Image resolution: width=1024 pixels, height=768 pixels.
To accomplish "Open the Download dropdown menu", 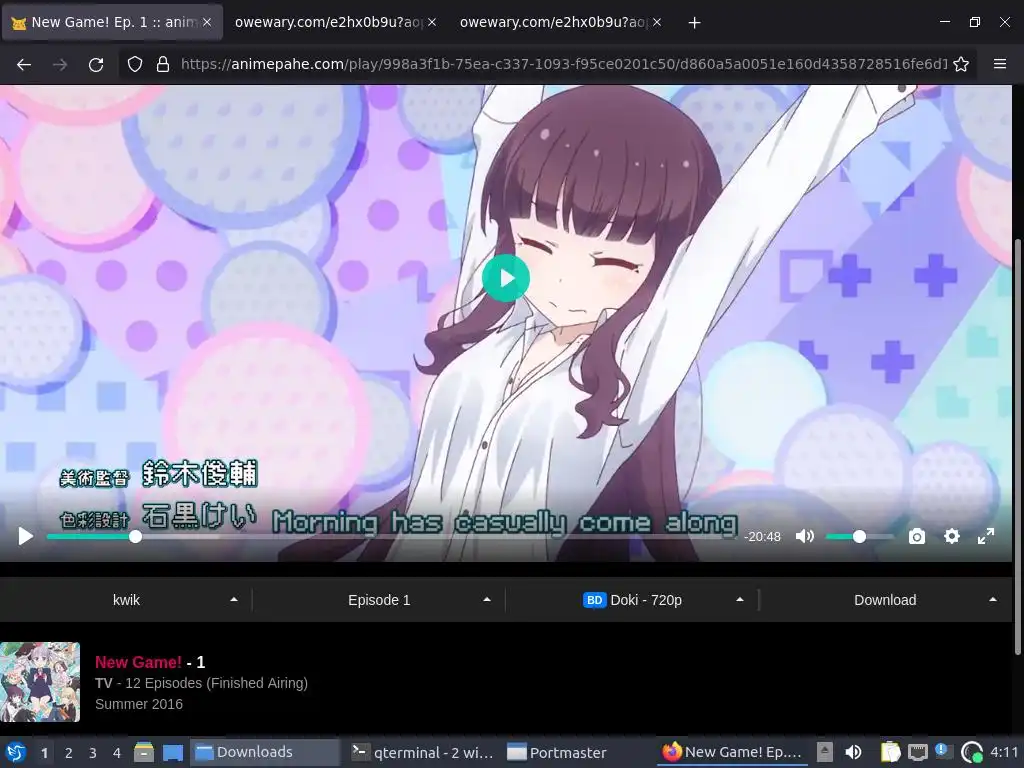I will tap(885, 600).
